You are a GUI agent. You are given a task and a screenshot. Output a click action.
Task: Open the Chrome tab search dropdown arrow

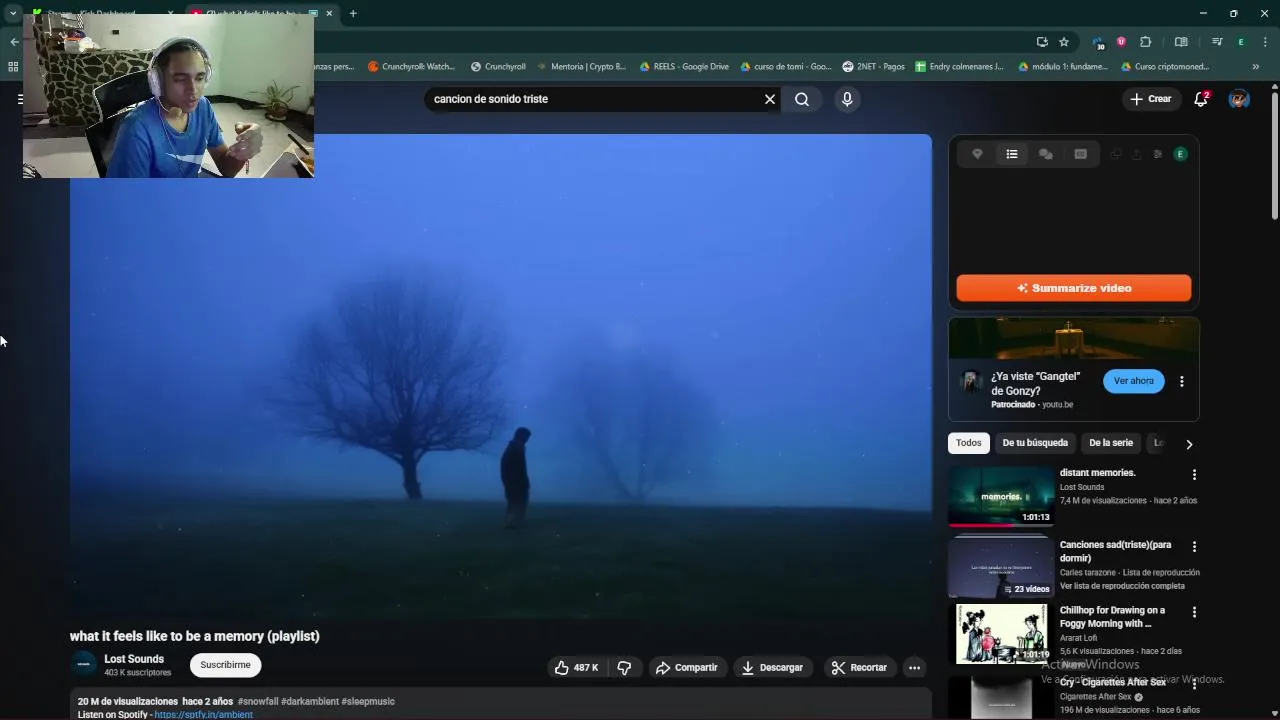pyautogui.click(x=13, y=14)
